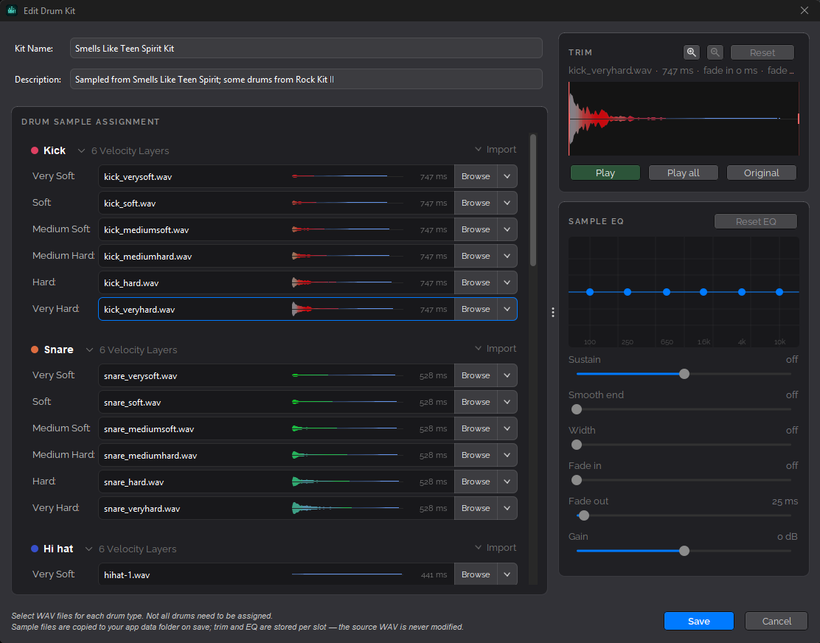The height and width of the screenshot is (643, 820).
Task: Adjust the Sustain slider handle
Action: coord(684,374)
